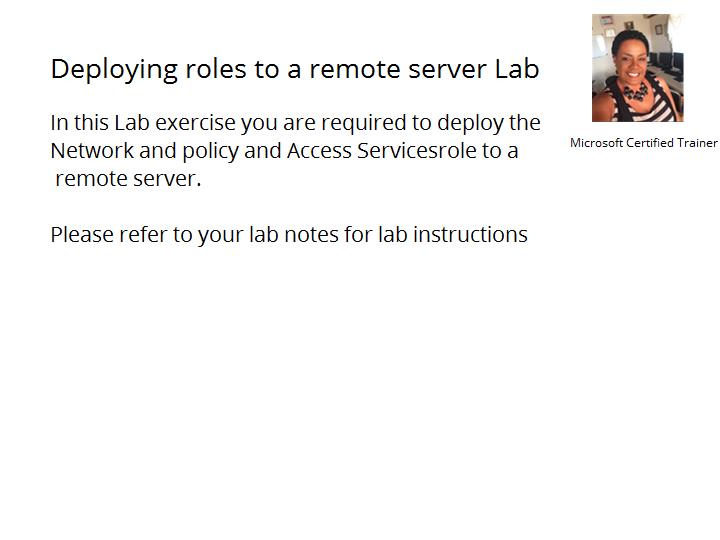Image resolution: width=720 pixels, height=540 pixels.
Task: Select the remote server. text line
Action: click(128, 179)
